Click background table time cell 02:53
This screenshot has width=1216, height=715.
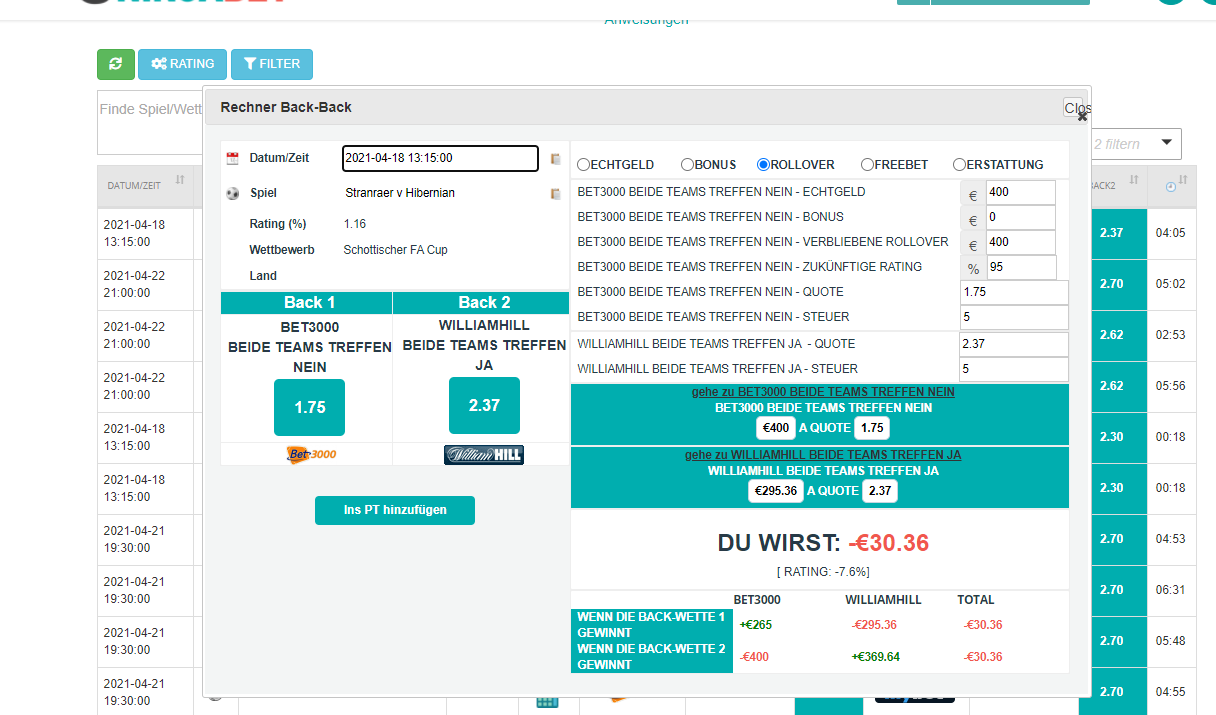pyautogui.click(x=1170, y=335)
